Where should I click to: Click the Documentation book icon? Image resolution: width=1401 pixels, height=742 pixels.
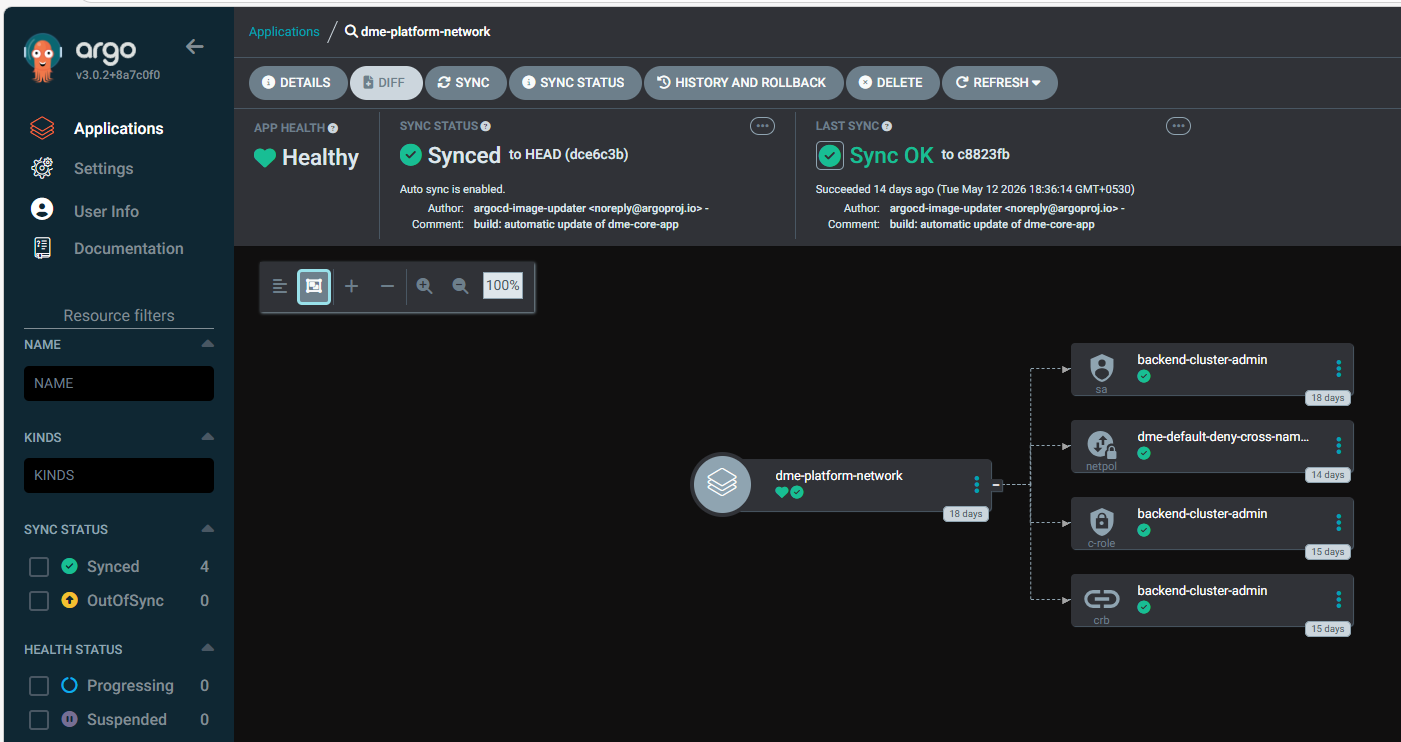click(x=42, y=248)
